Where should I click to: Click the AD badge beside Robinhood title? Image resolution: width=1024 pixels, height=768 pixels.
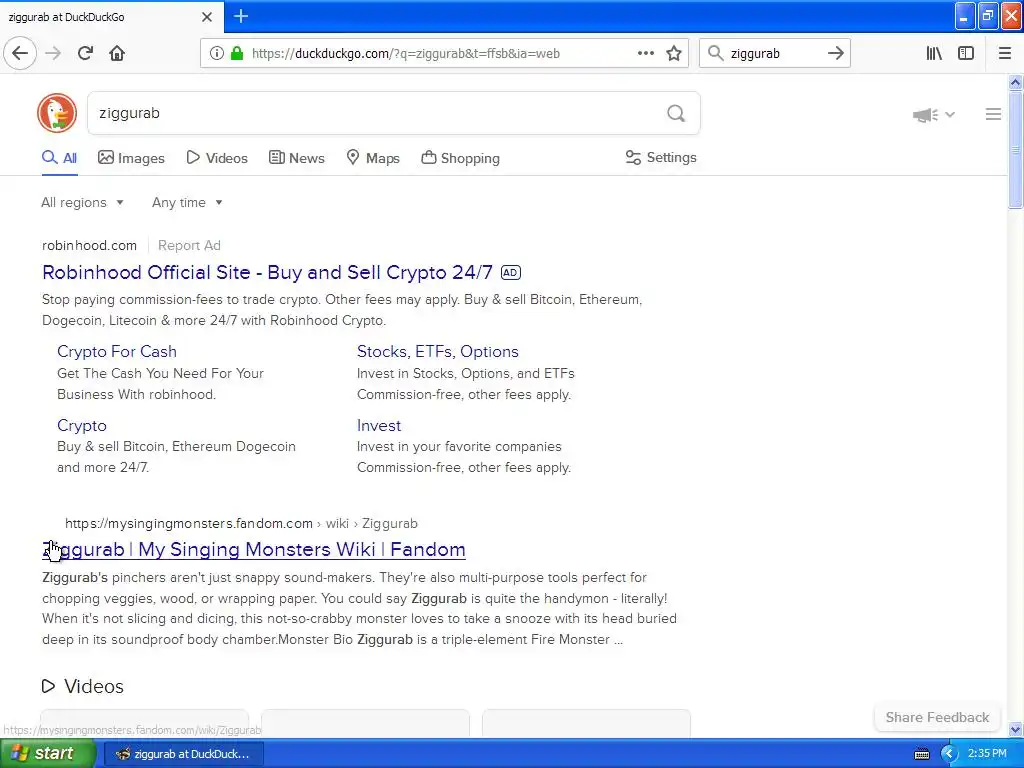[511, 272]
